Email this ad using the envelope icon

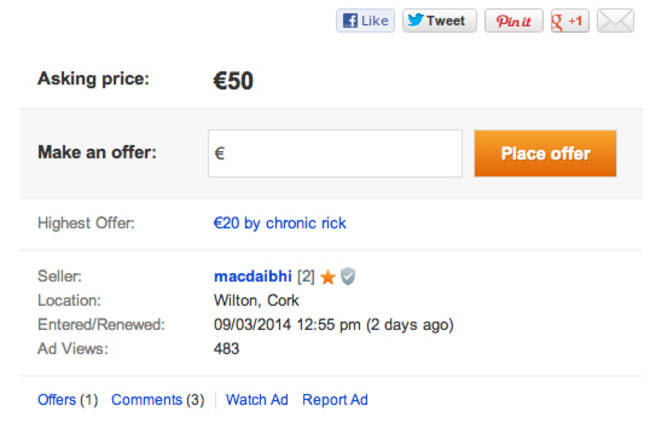615,20
